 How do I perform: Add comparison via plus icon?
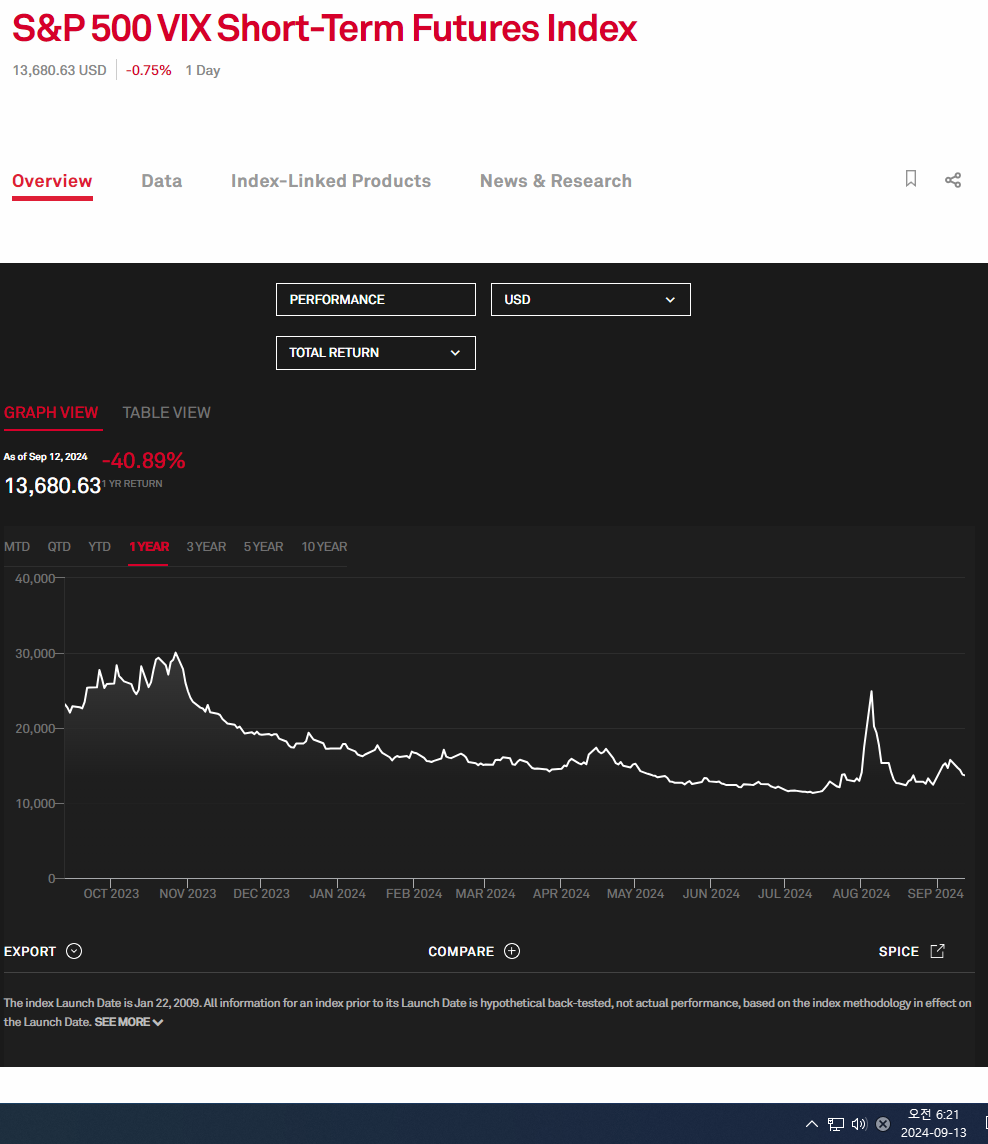(x=512, y=951)
